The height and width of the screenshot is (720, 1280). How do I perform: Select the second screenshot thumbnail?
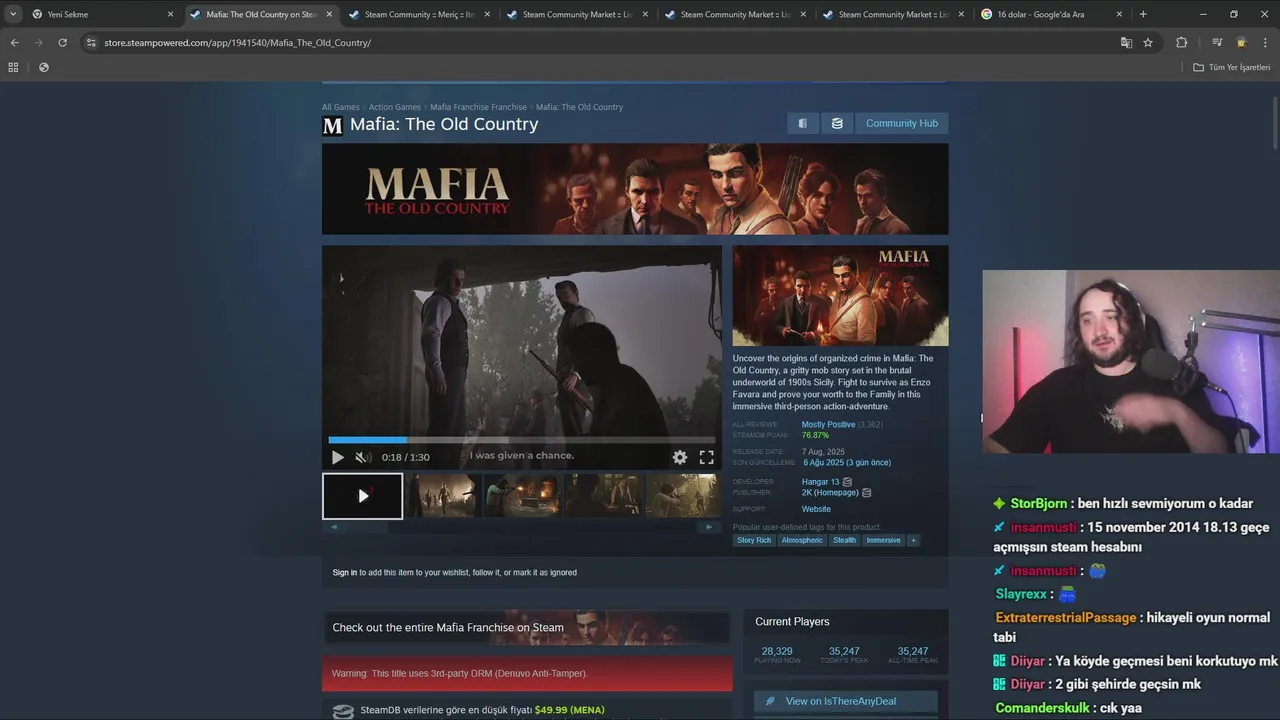[441, 496]
